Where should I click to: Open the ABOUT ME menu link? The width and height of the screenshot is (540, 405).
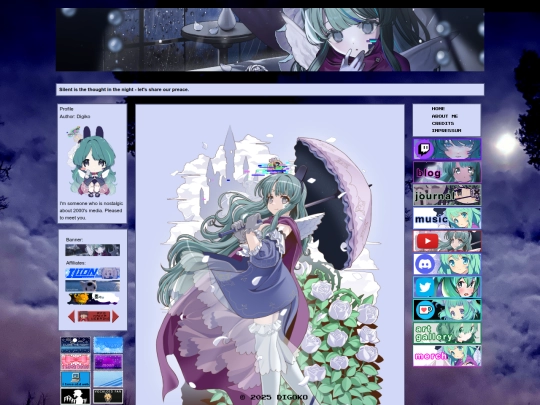(445, 116)
